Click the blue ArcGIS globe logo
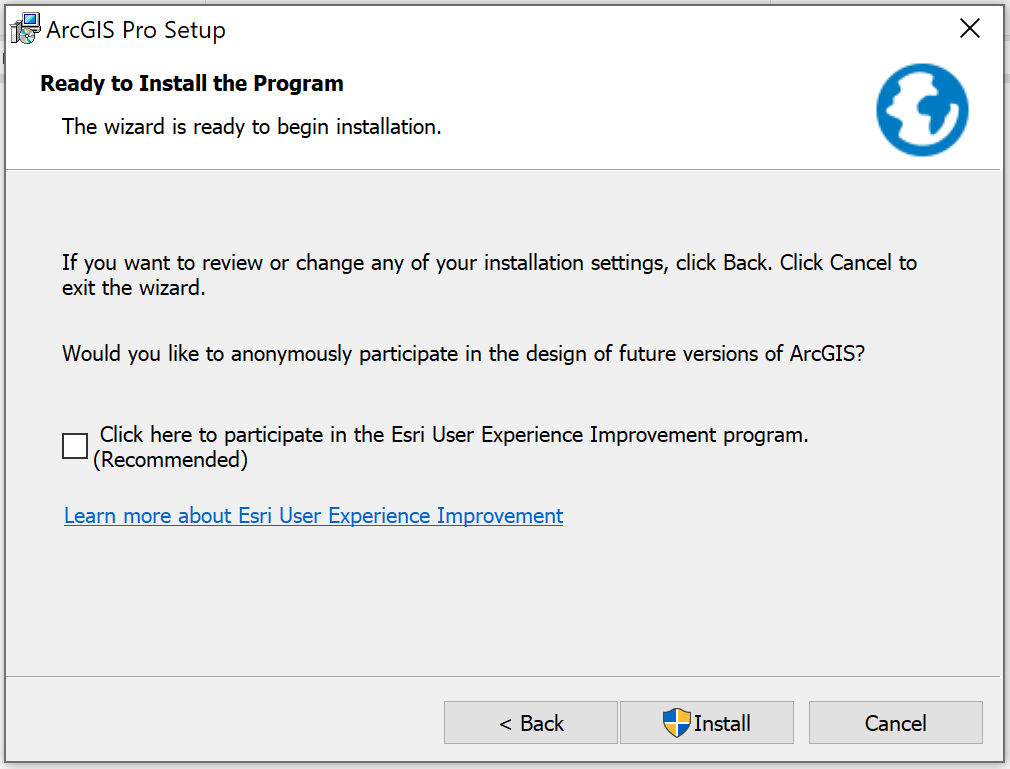 922,110
